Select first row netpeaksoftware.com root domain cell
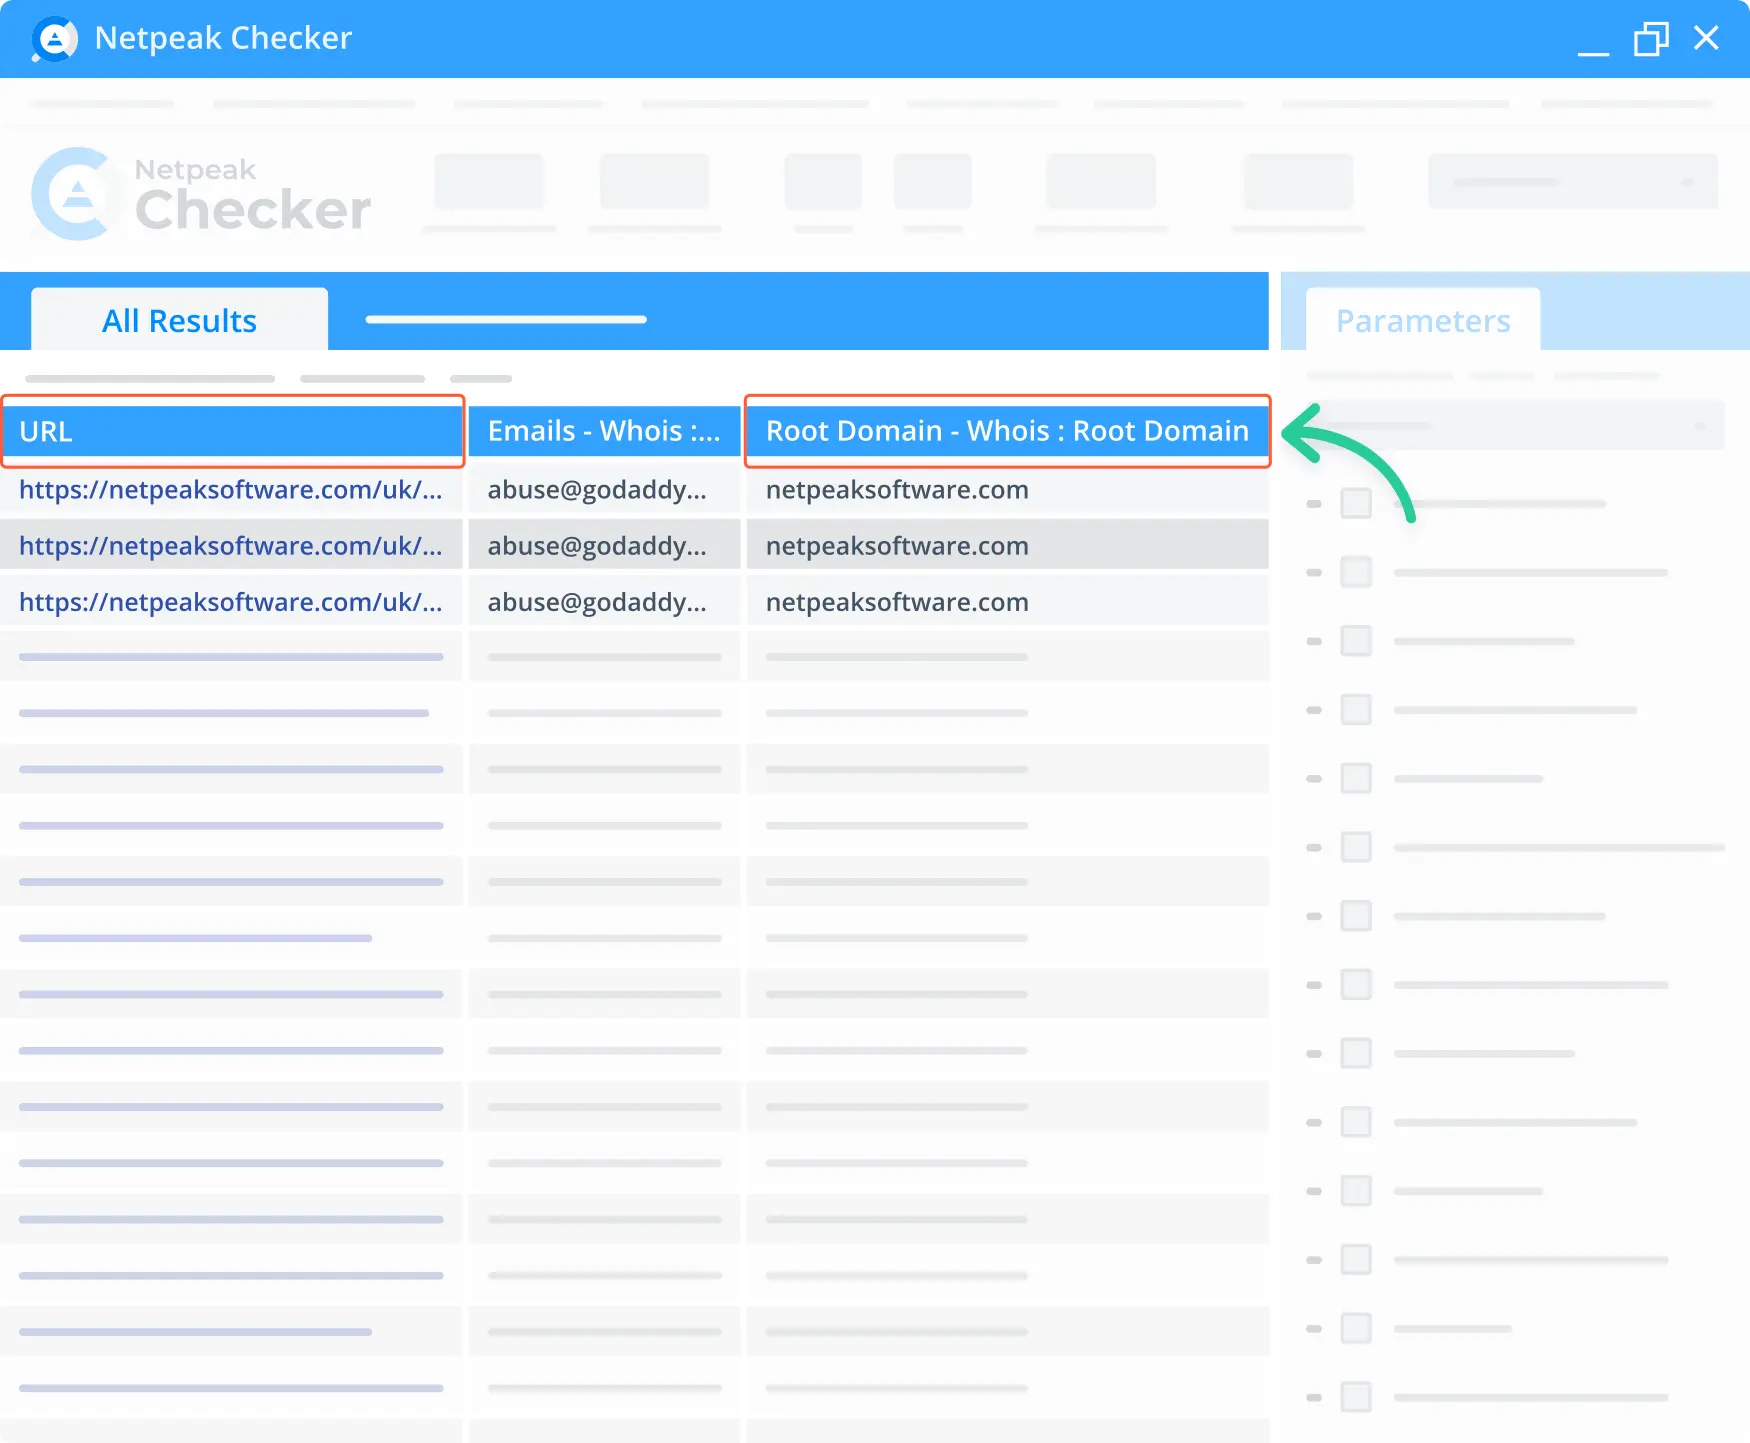The image size is (1750, 1443). pyautogui.click(x=1007, y=490)
